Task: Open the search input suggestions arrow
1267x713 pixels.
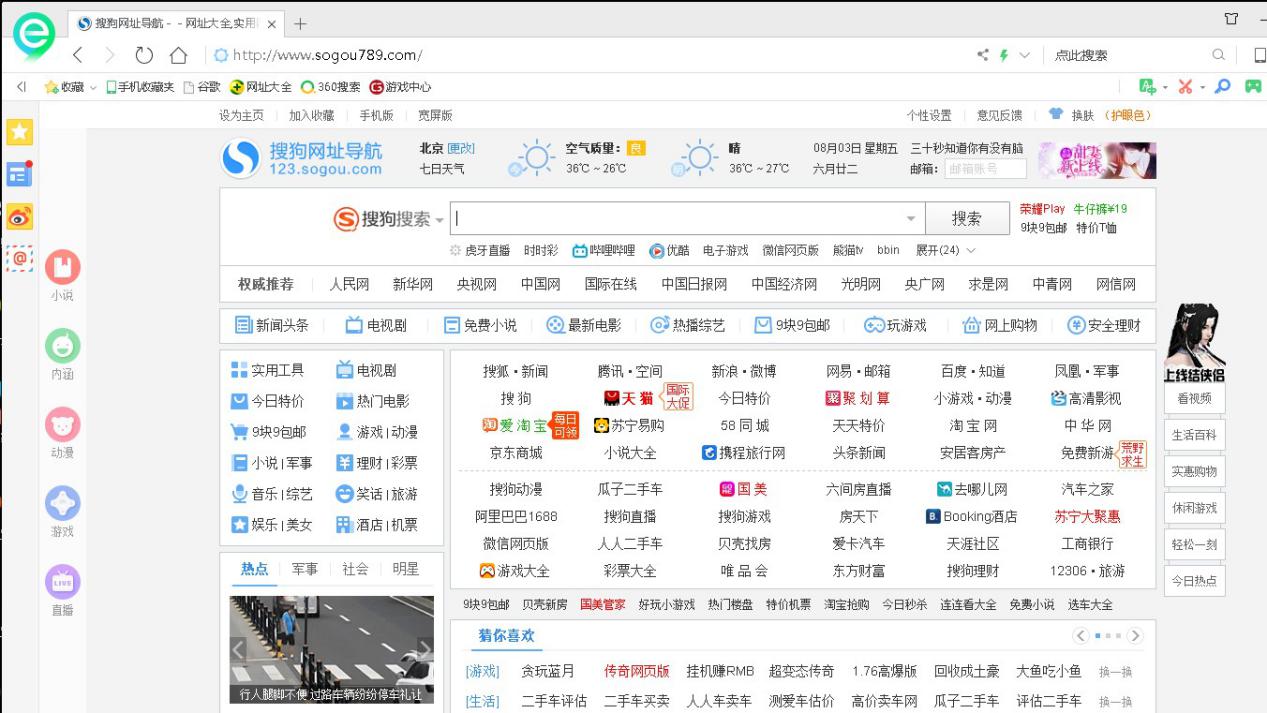Action: (x=911, y=217)
